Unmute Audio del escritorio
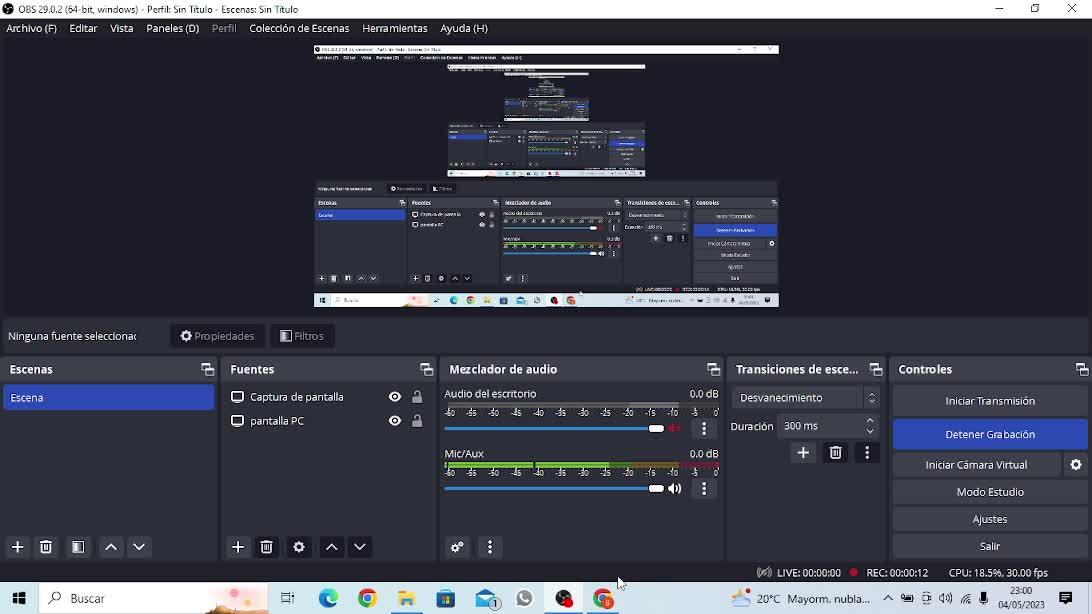This screenshot has width=1092, height=614. tap(674, 429)
